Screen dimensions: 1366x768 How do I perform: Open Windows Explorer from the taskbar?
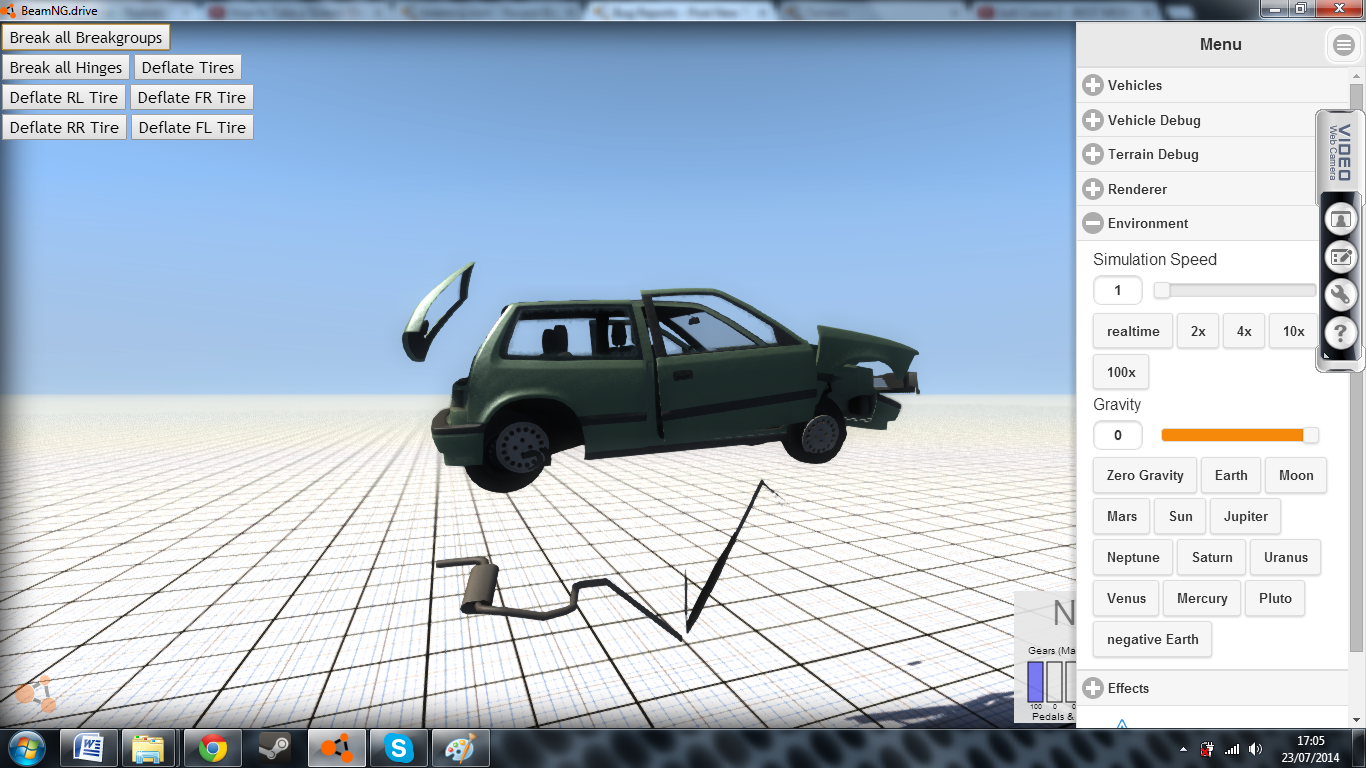point(149,748)
